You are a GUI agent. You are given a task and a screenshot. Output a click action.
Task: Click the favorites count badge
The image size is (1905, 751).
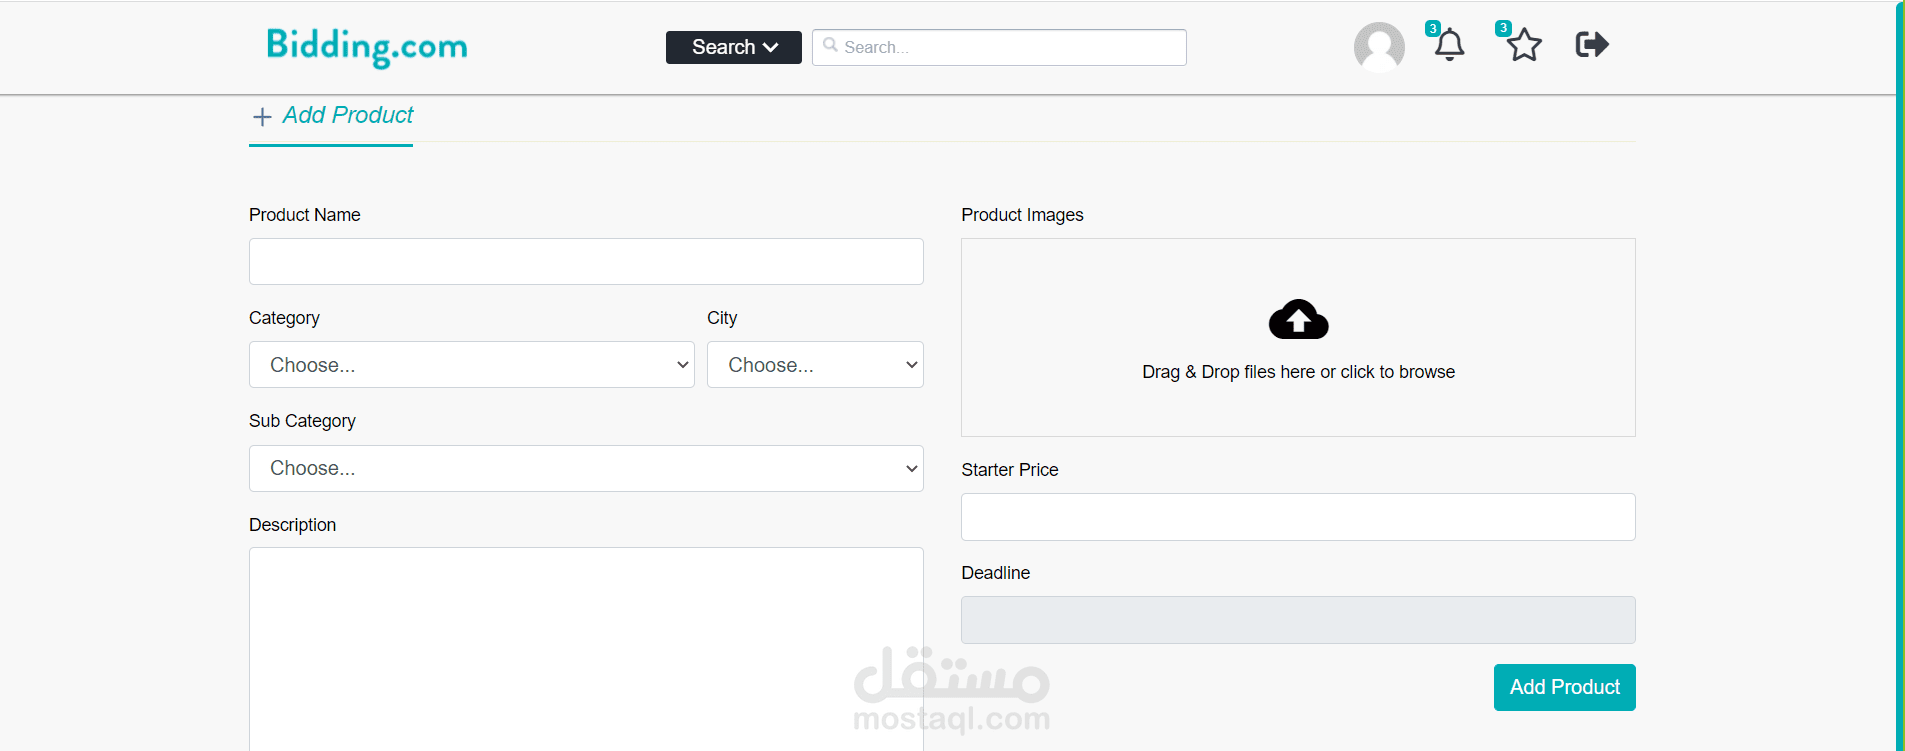pyautogui.click(x=1502, y=28)
